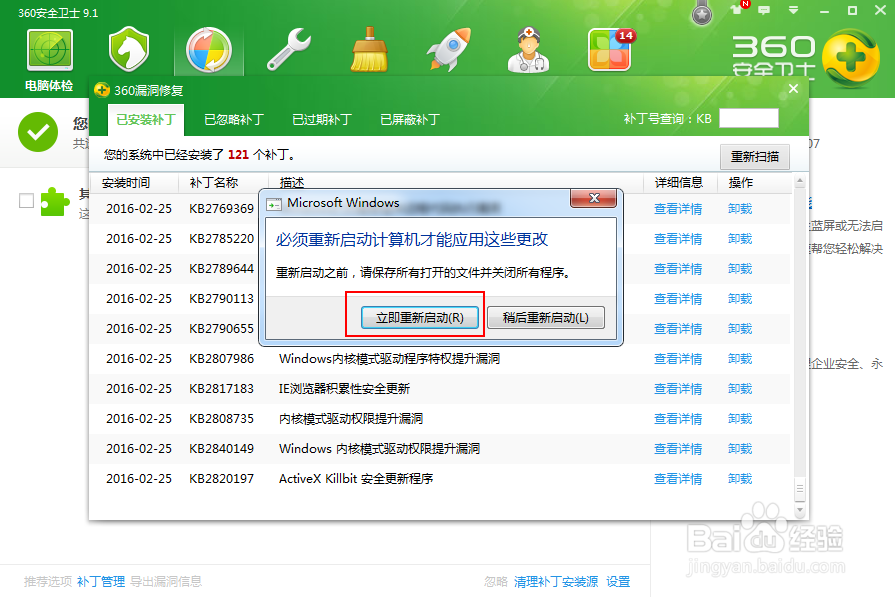Sort by 安装时间 column header
This screenshot has height=597, width=895.
tap(126, 183)
